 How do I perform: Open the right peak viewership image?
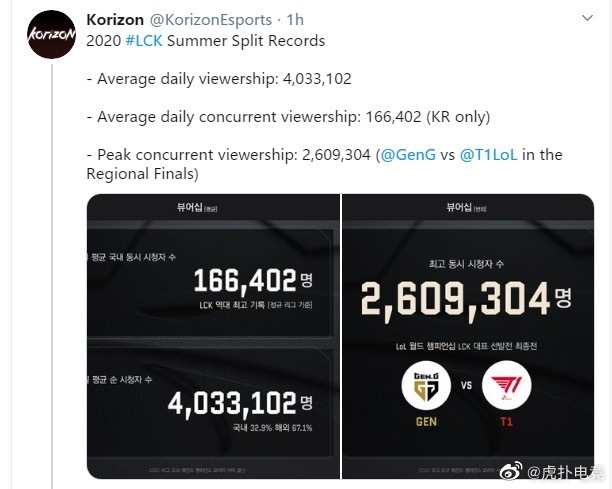click(468, 336)
